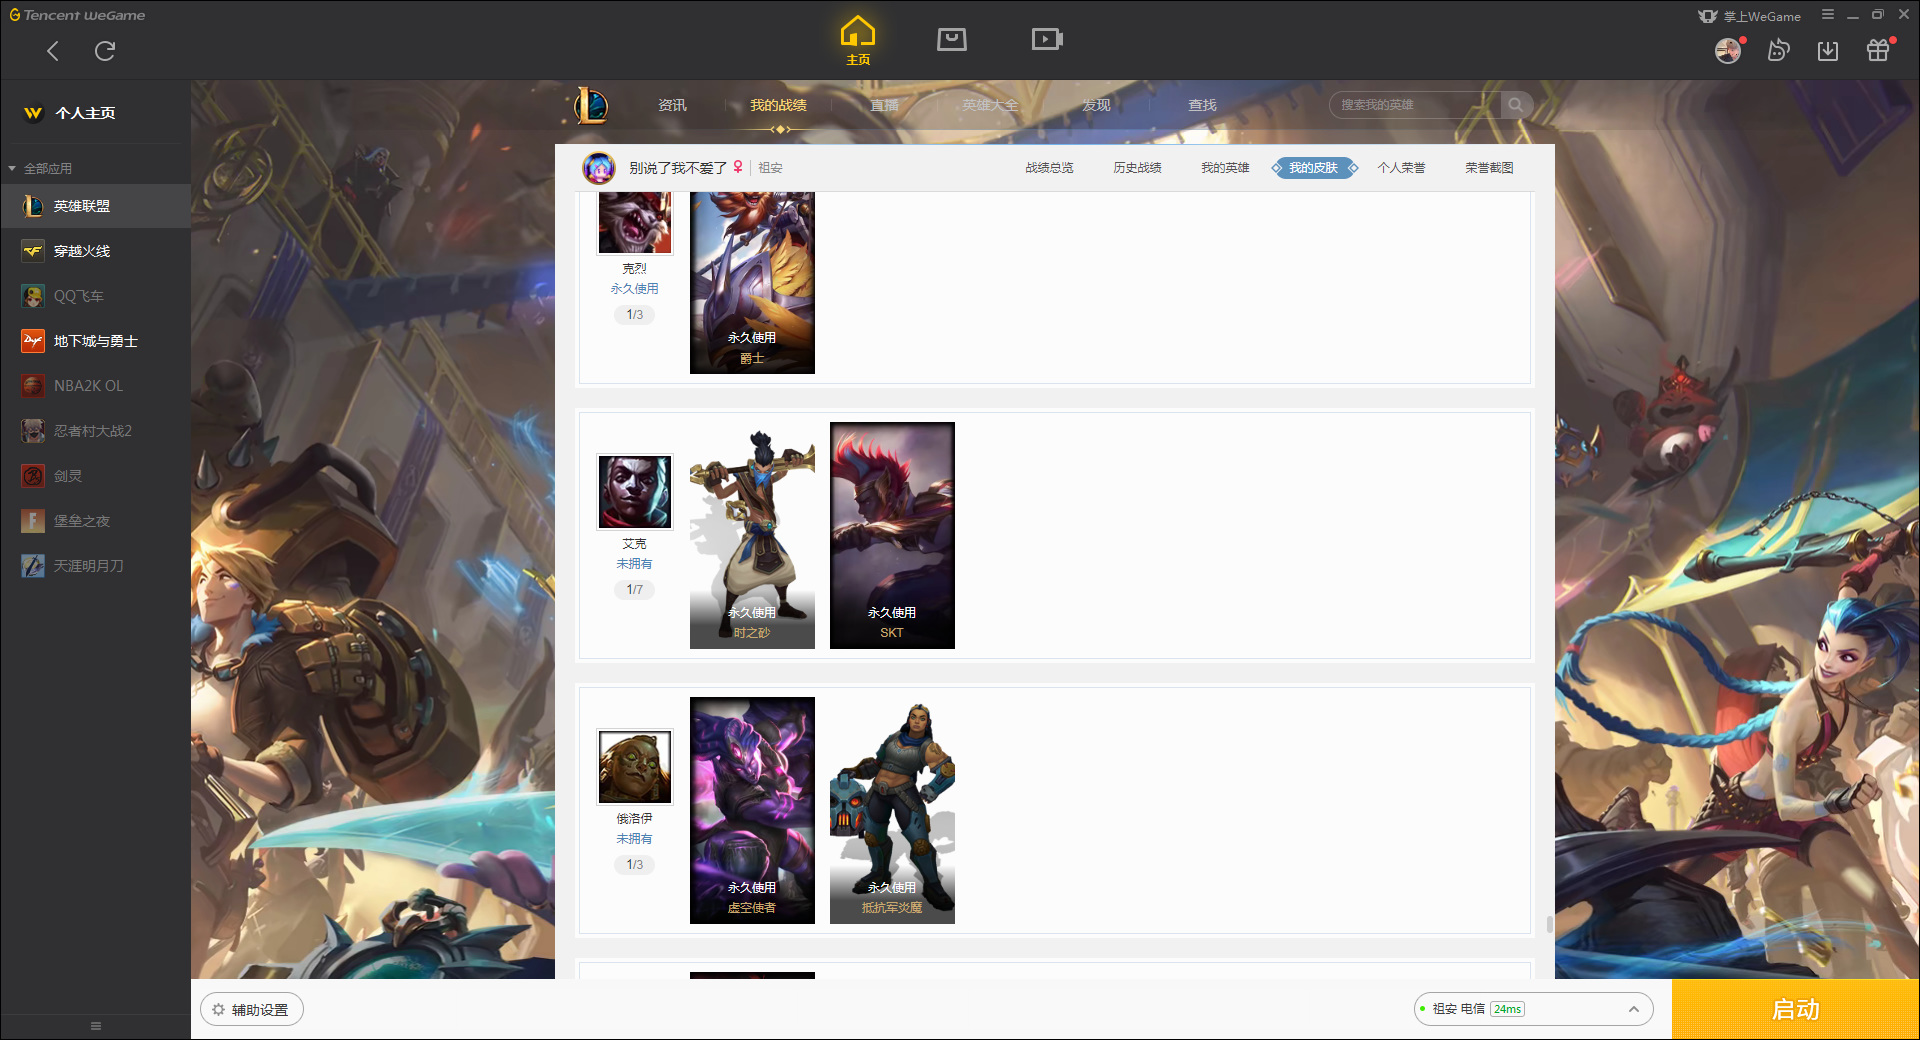The height and width of the screenshot is (1040, 1920).
Task: Click the SKT skin card
Action: (892, 535)
